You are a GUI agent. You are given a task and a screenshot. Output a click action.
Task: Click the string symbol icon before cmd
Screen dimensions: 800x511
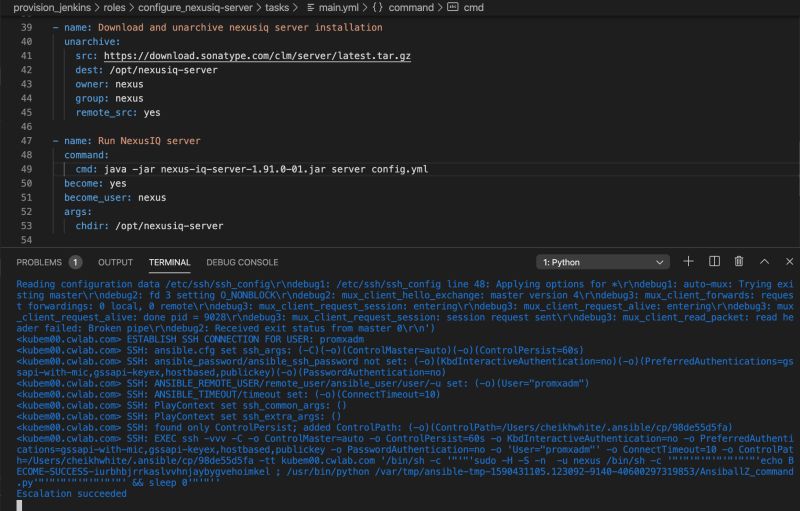(453, 7)
